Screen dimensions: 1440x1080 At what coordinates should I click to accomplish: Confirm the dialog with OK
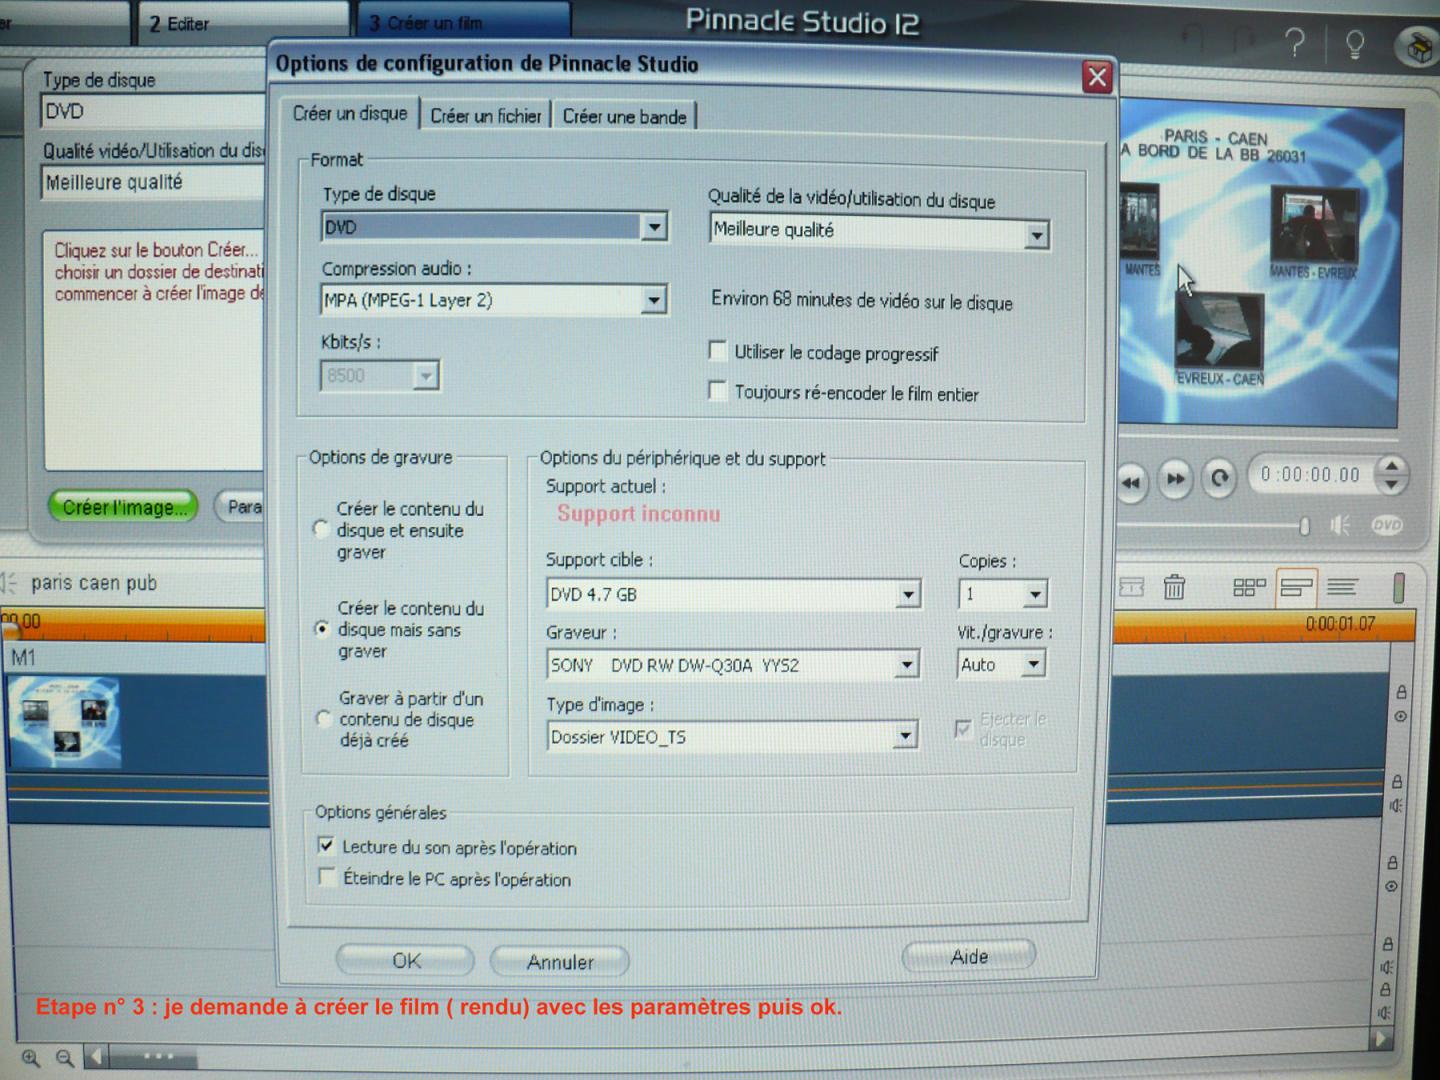click(405, 961)
